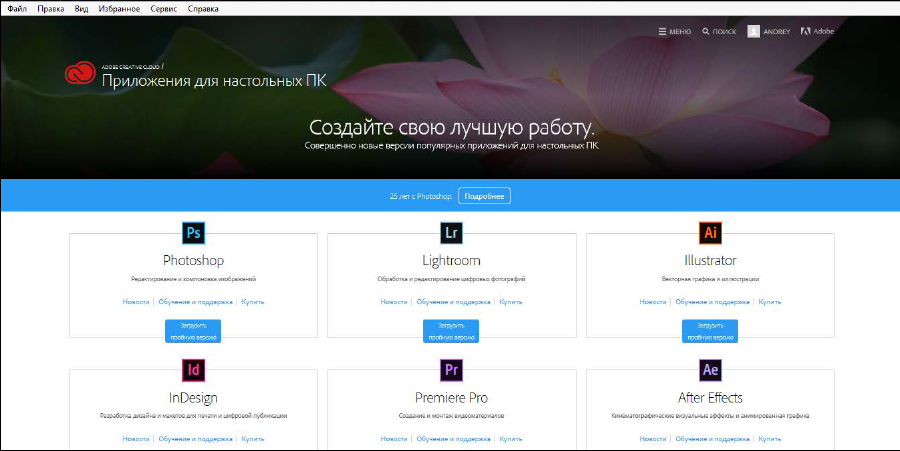Download the Illustrator trial version

710,331
